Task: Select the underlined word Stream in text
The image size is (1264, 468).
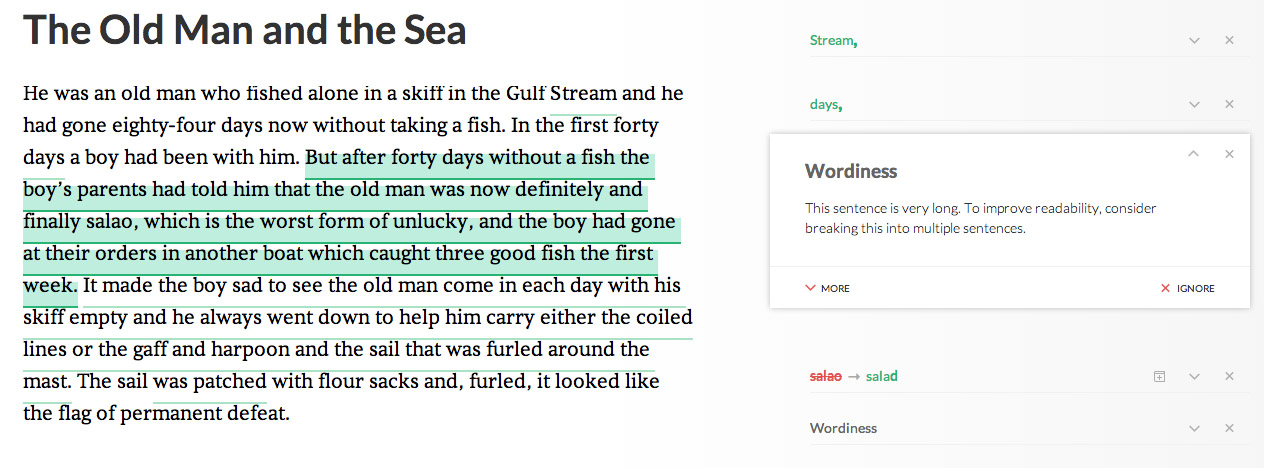Action: pos(584,93)
